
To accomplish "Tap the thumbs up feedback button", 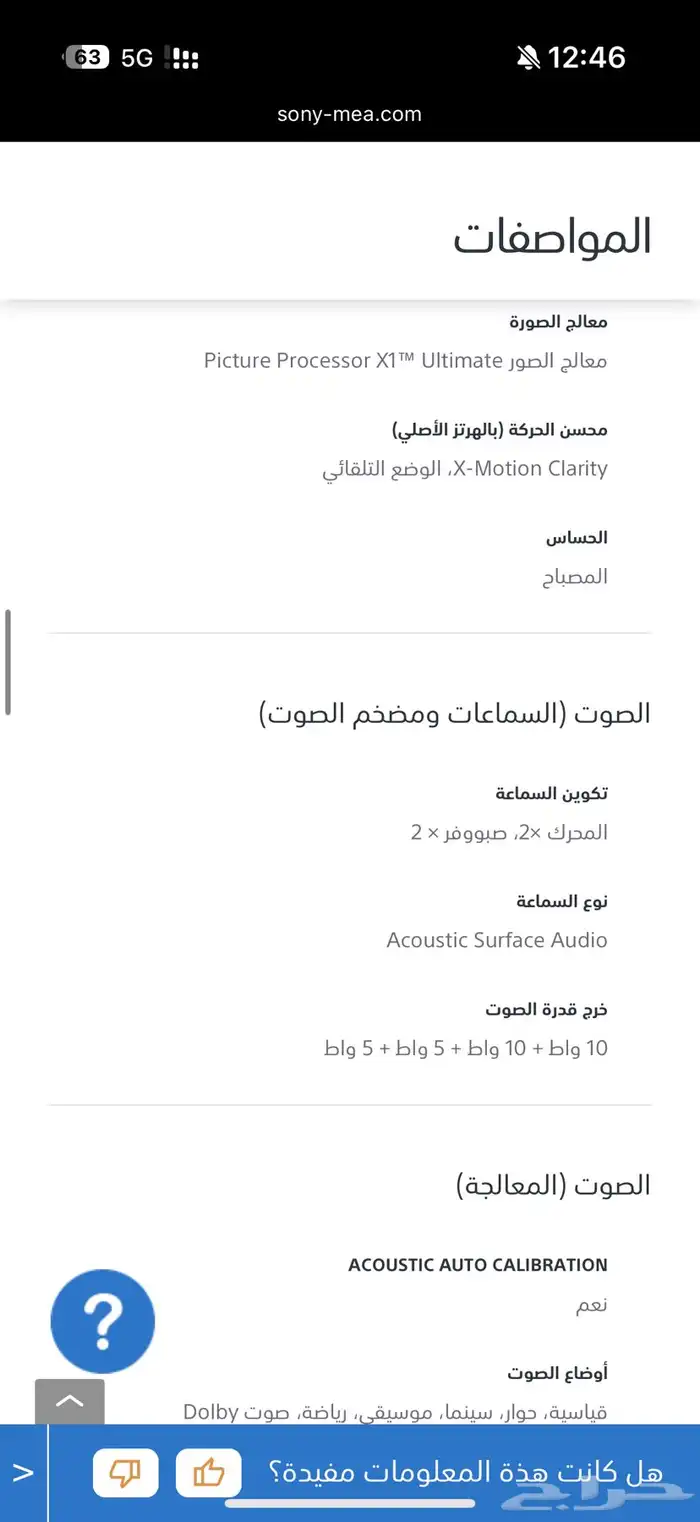I will coord(208,1473).
